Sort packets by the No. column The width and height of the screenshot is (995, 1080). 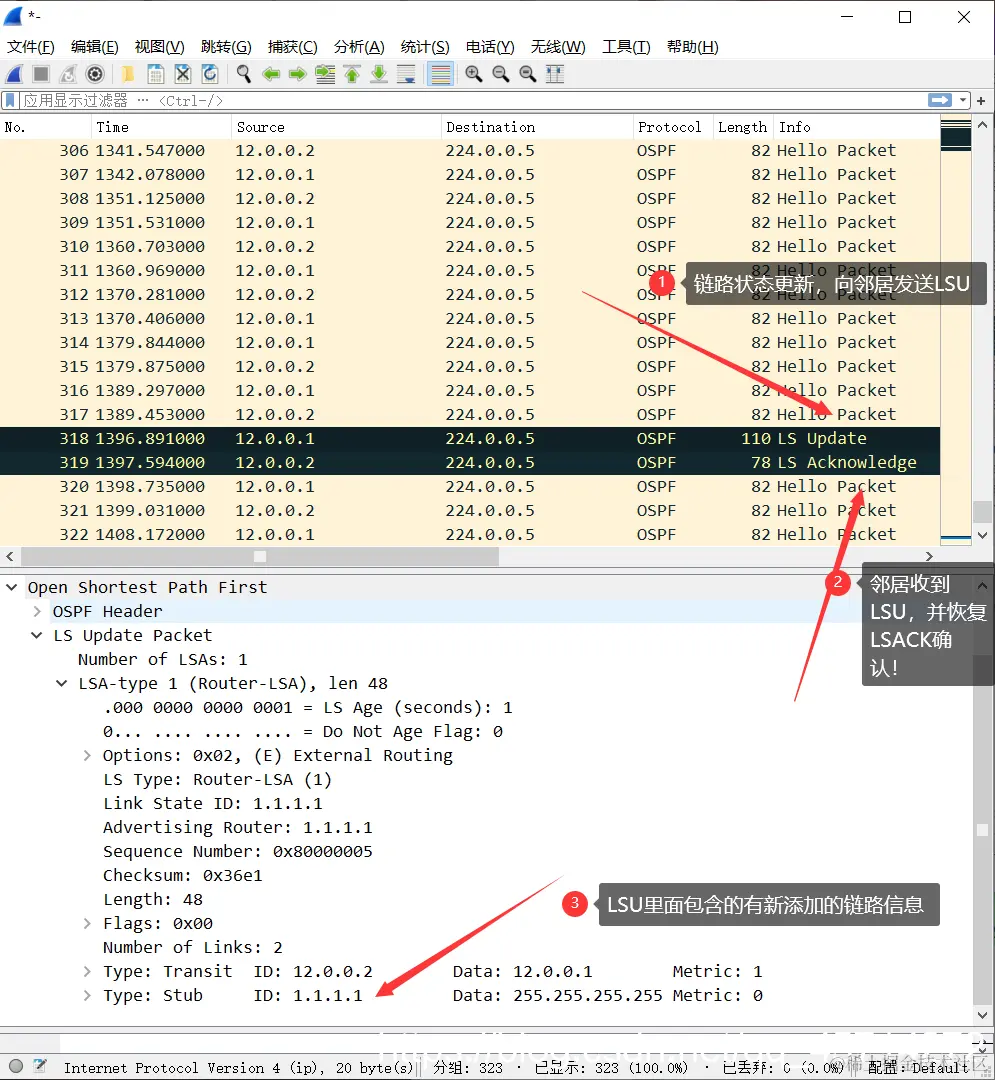coord(45,127)
